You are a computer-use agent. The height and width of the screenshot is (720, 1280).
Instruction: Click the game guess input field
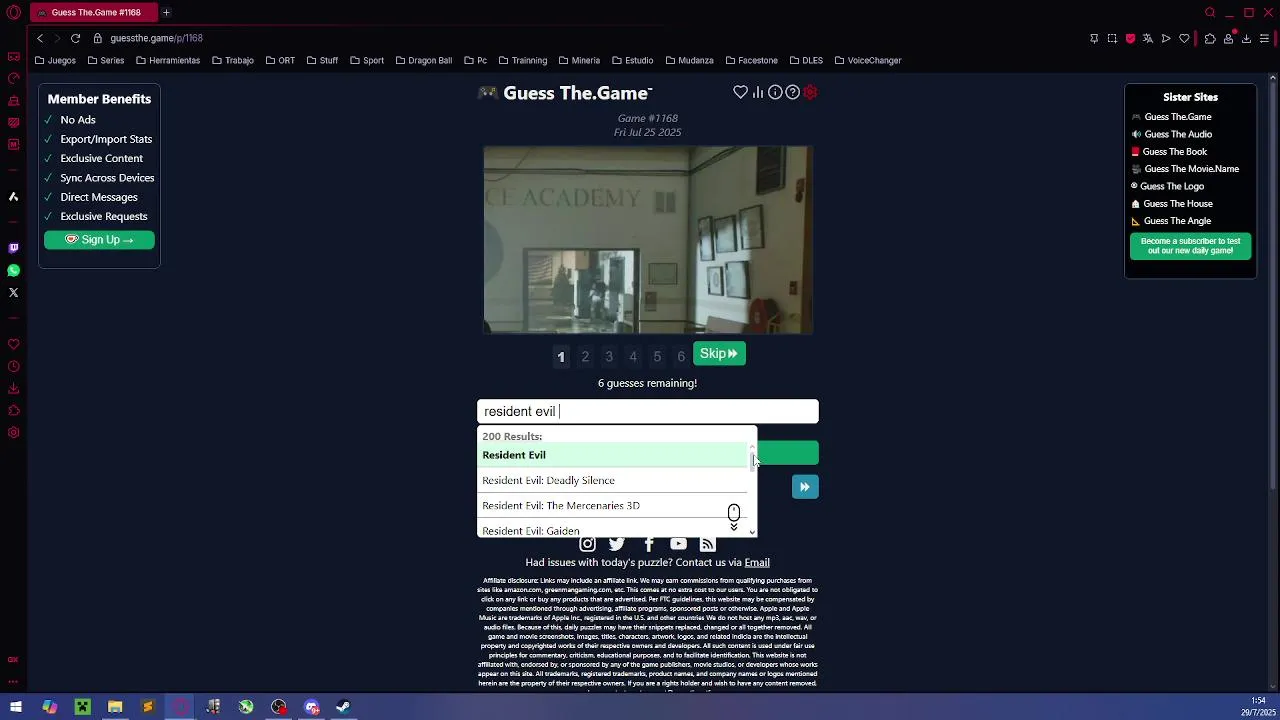point(647,411)
